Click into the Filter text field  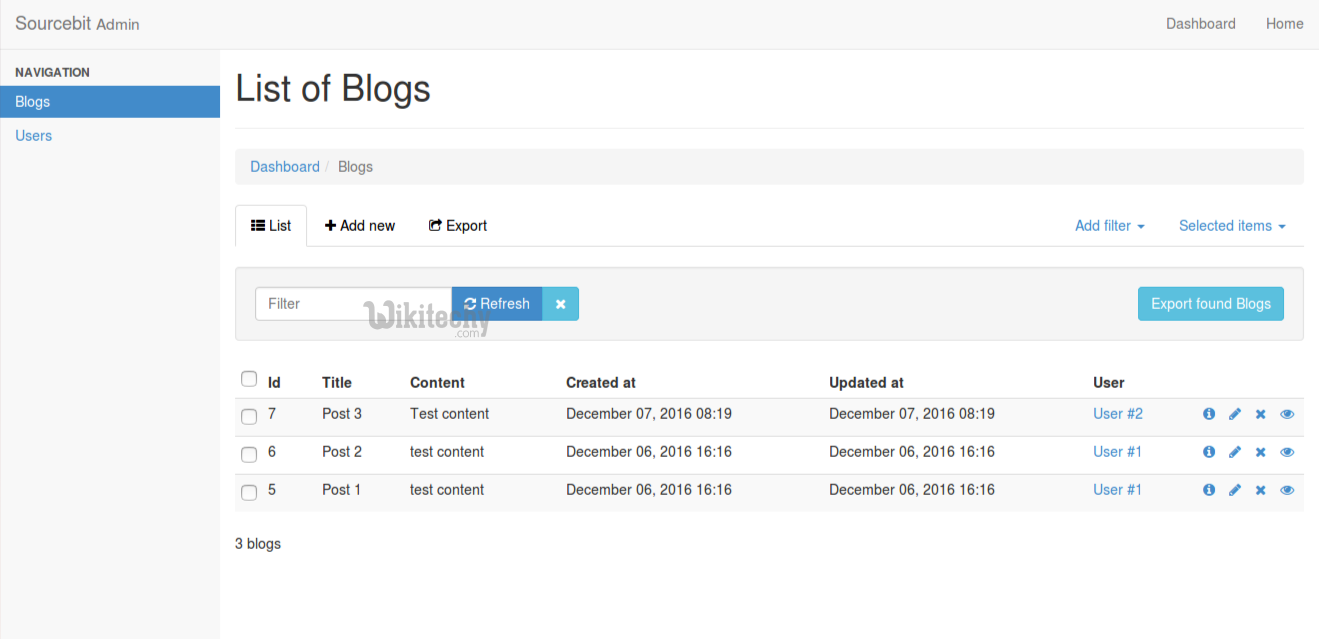click(x=352, y=304)
